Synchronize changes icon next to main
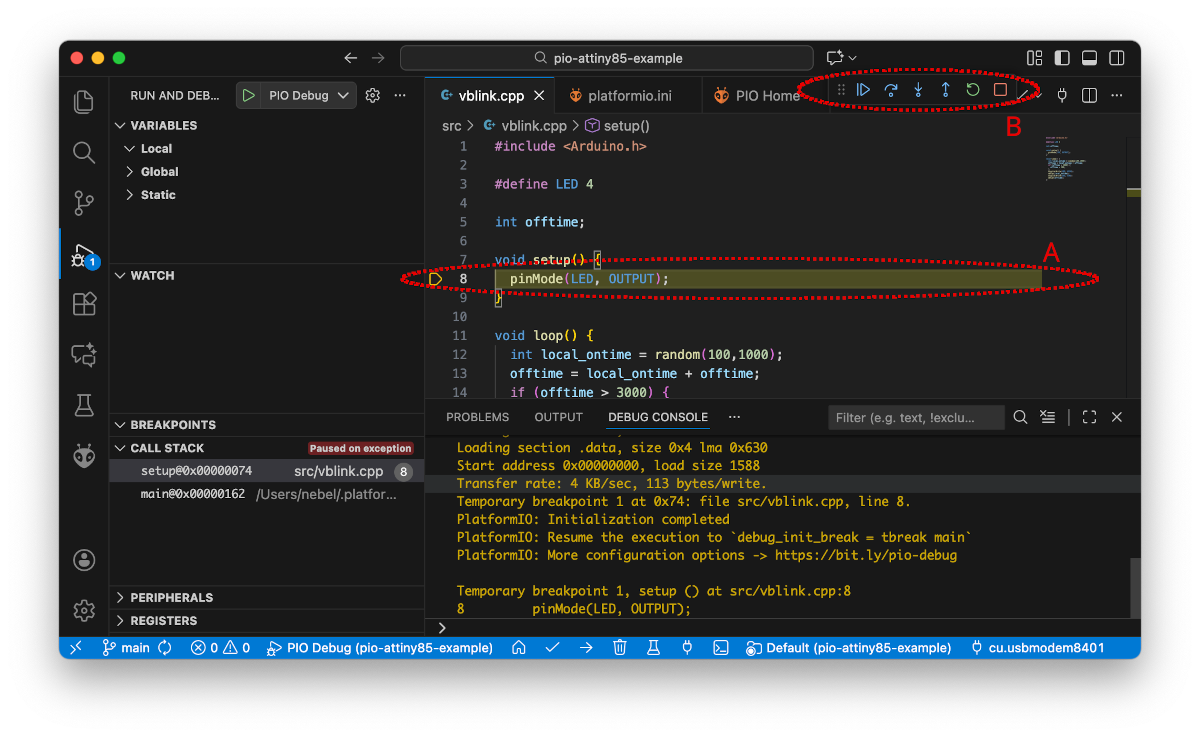Screen dimensions: 1200x737 tap(165, 648)
